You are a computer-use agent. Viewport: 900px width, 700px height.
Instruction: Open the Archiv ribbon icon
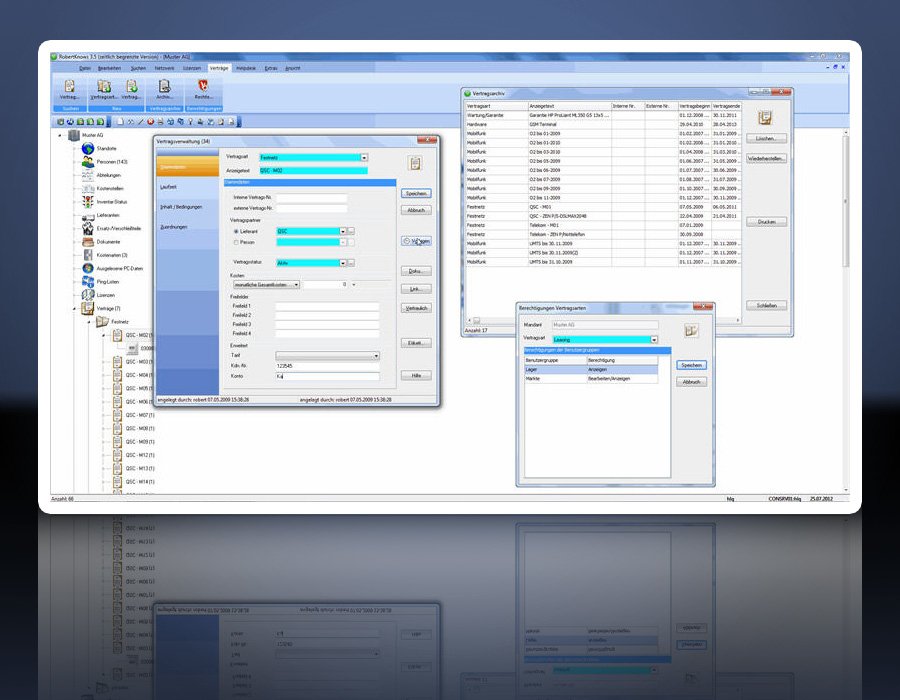point(164,87)
